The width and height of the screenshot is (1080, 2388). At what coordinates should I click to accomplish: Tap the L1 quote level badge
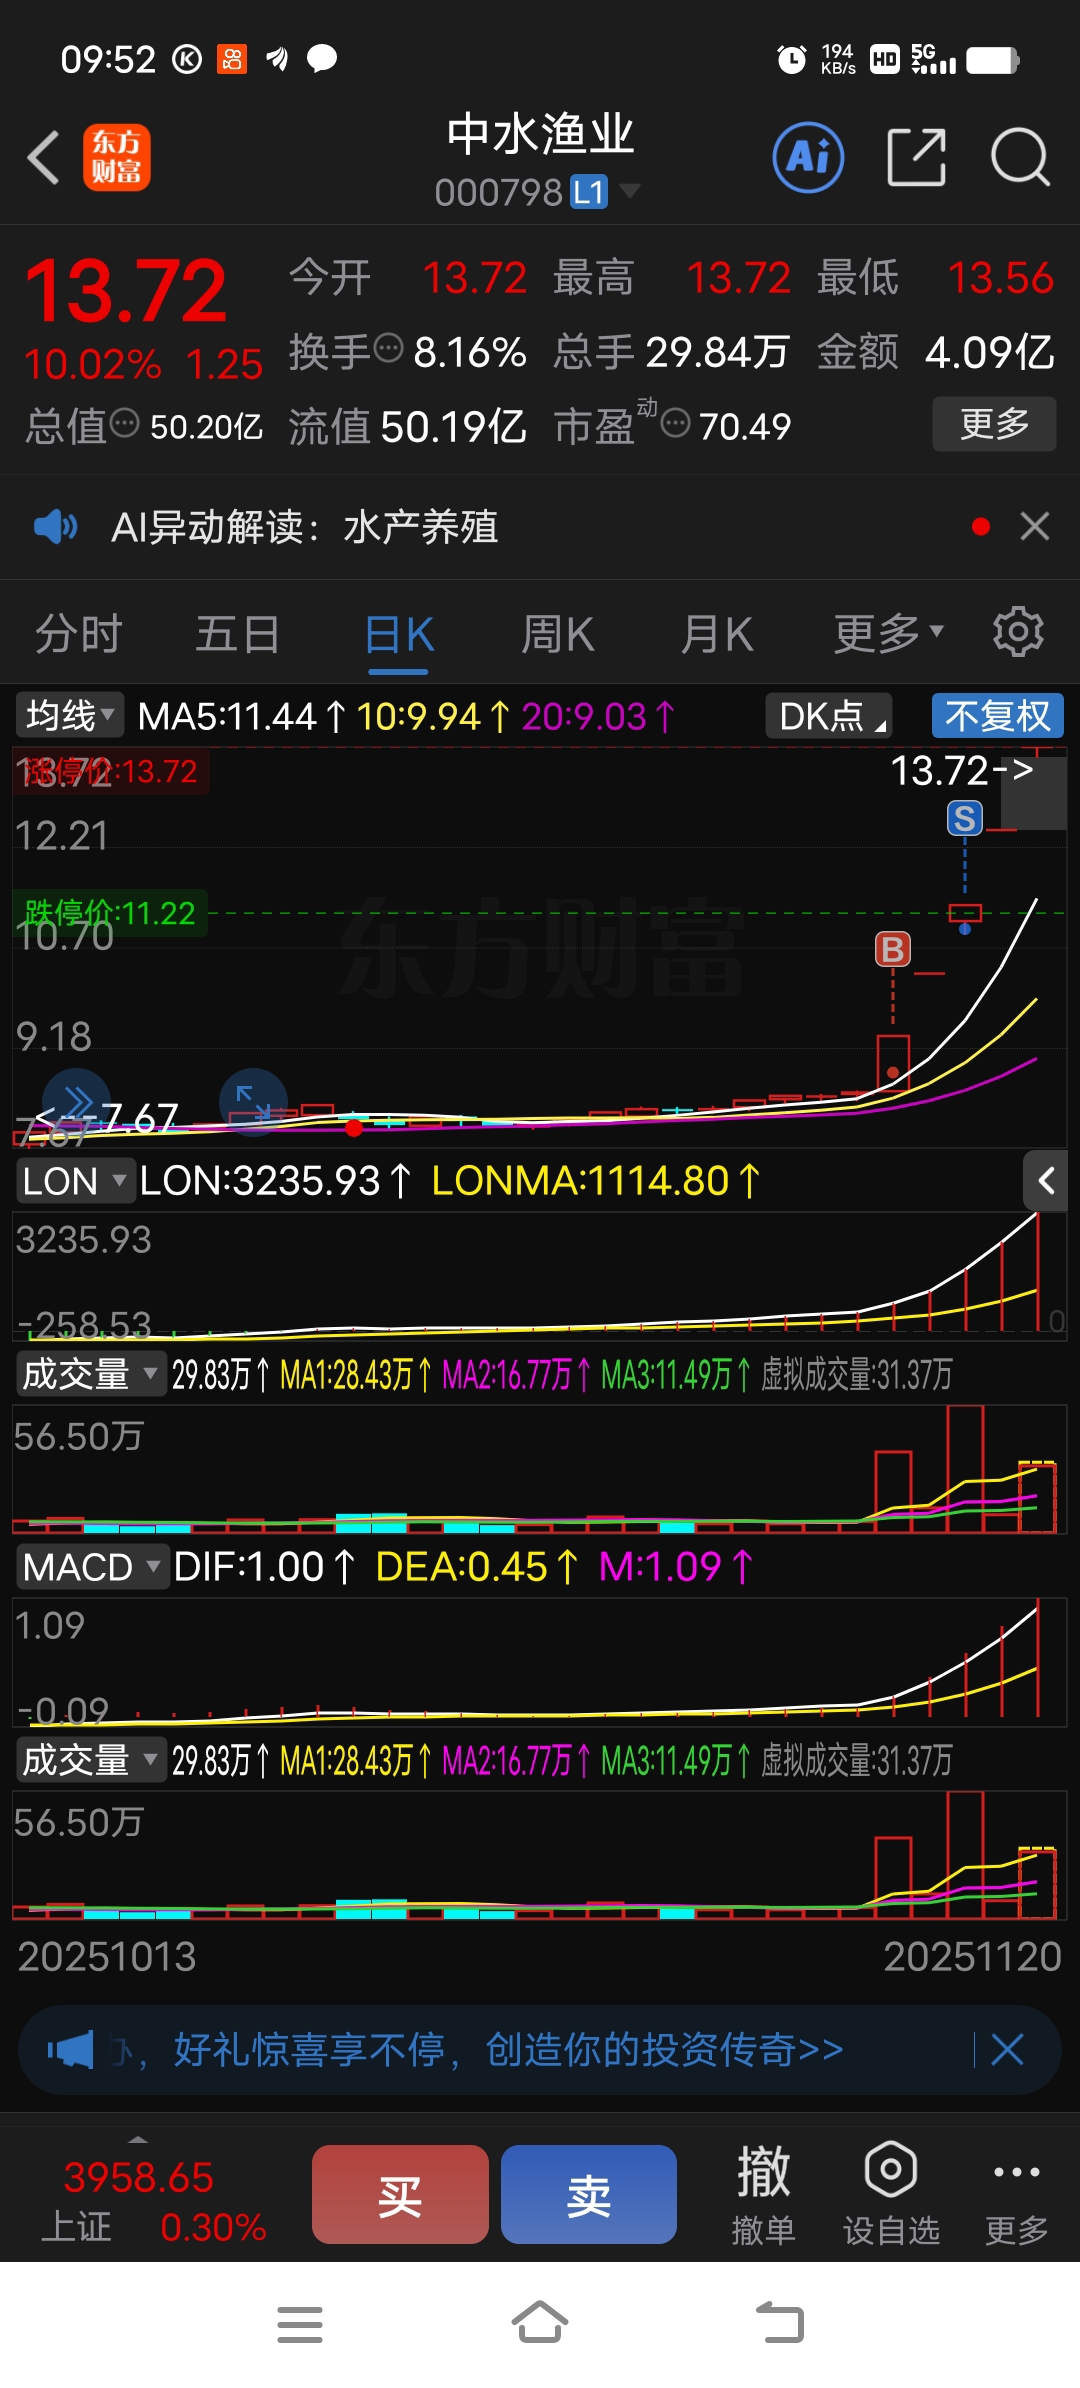pyautogui.click(x=589, y=191)
